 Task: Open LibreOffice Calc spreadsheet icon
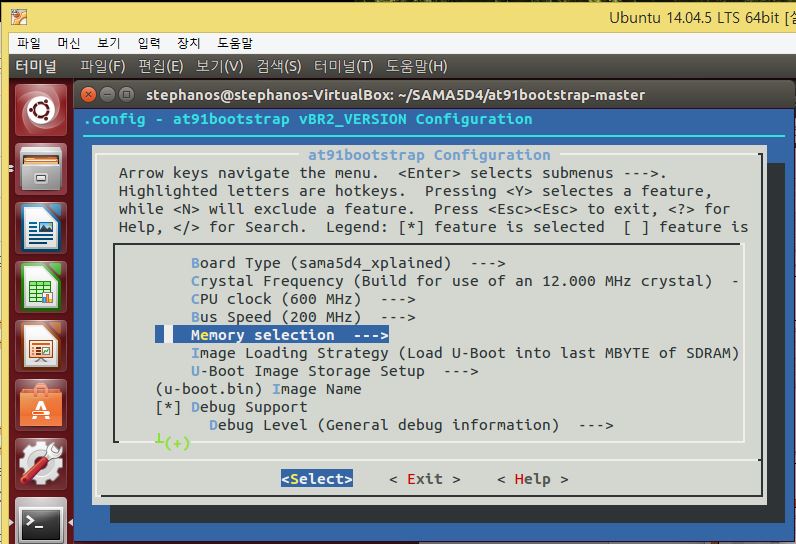[x=41, y=287]
